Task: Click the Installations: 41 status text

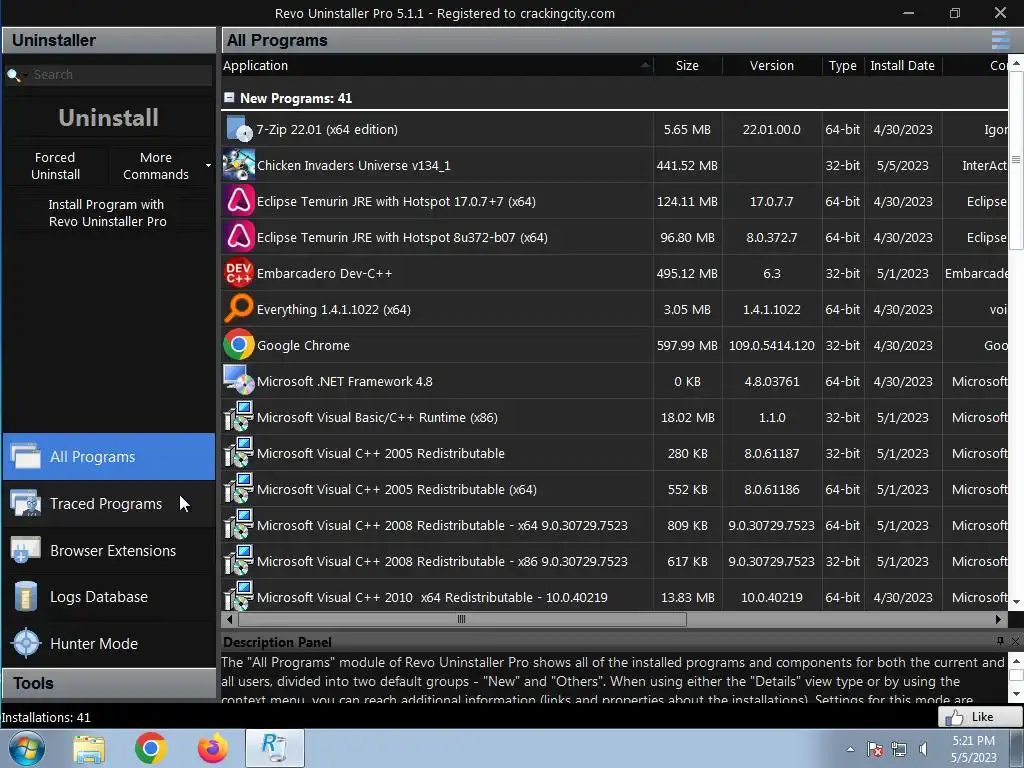Action: [x=46, y=717]
